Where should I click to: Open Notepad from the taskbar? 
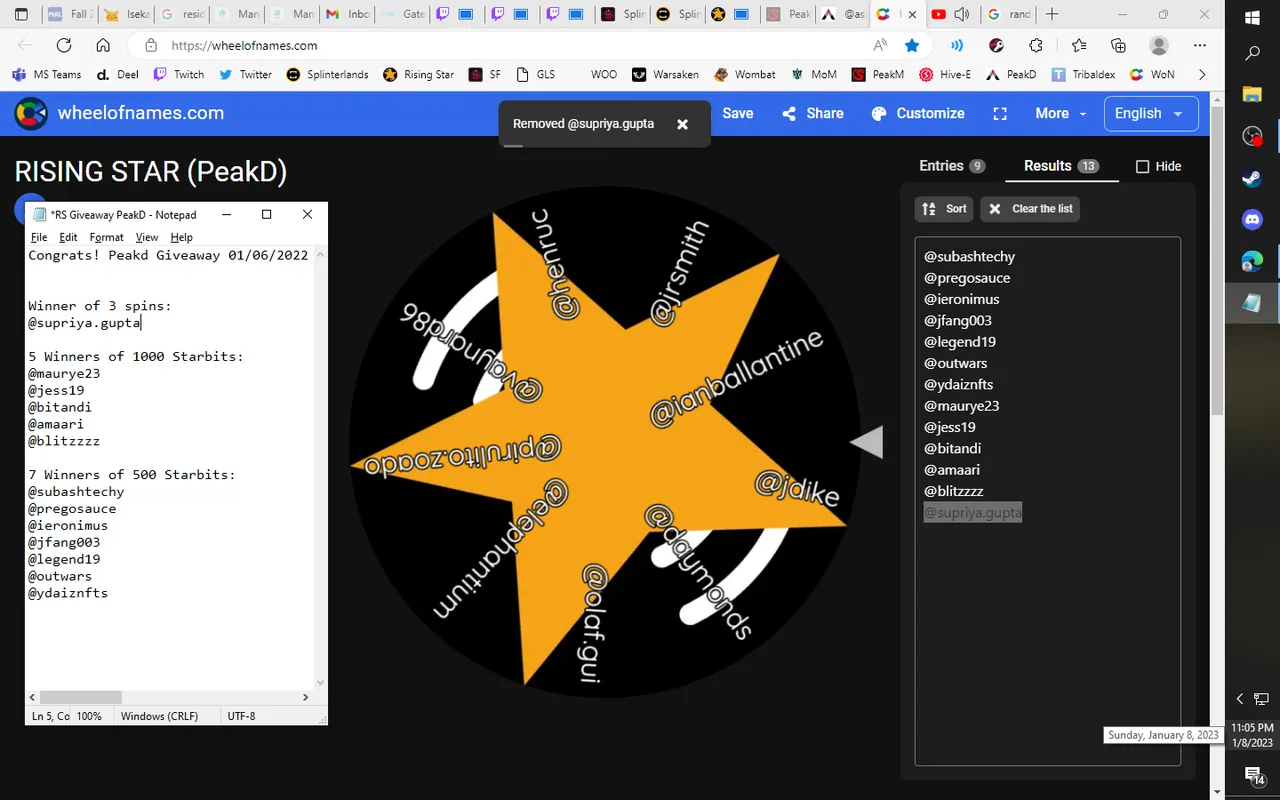(x=1252, y=303)
